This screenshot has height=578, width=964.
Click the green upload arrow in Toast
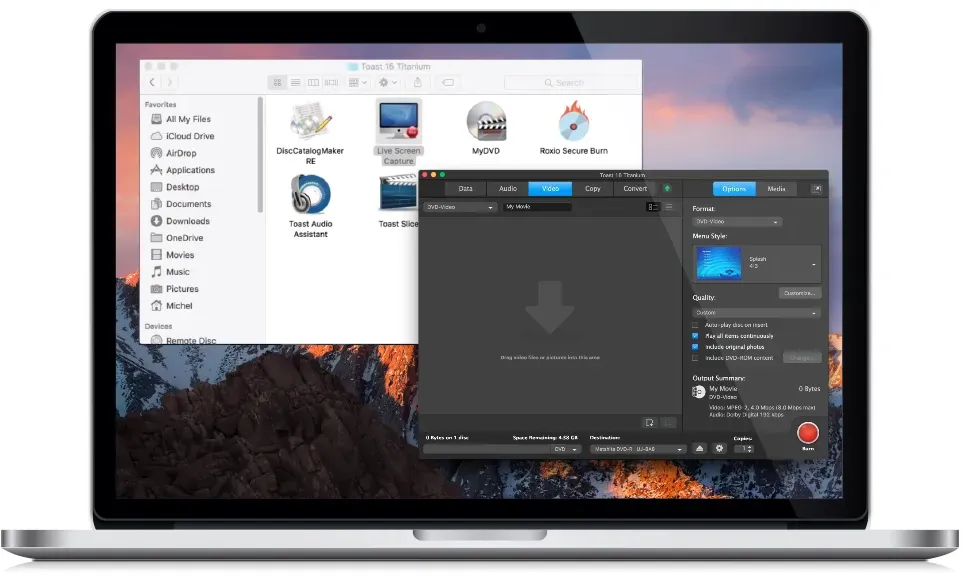(x=667, y=189)
